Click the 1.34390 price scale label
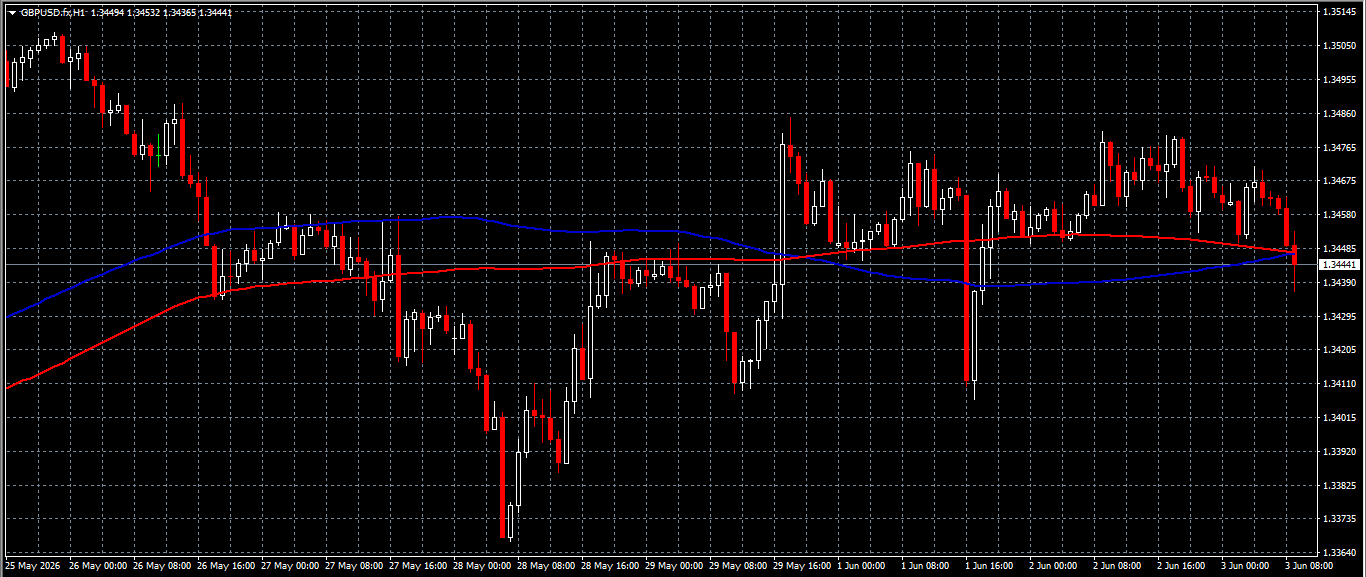Viewport: 1366px width, 577px height. click(1339, 283)
